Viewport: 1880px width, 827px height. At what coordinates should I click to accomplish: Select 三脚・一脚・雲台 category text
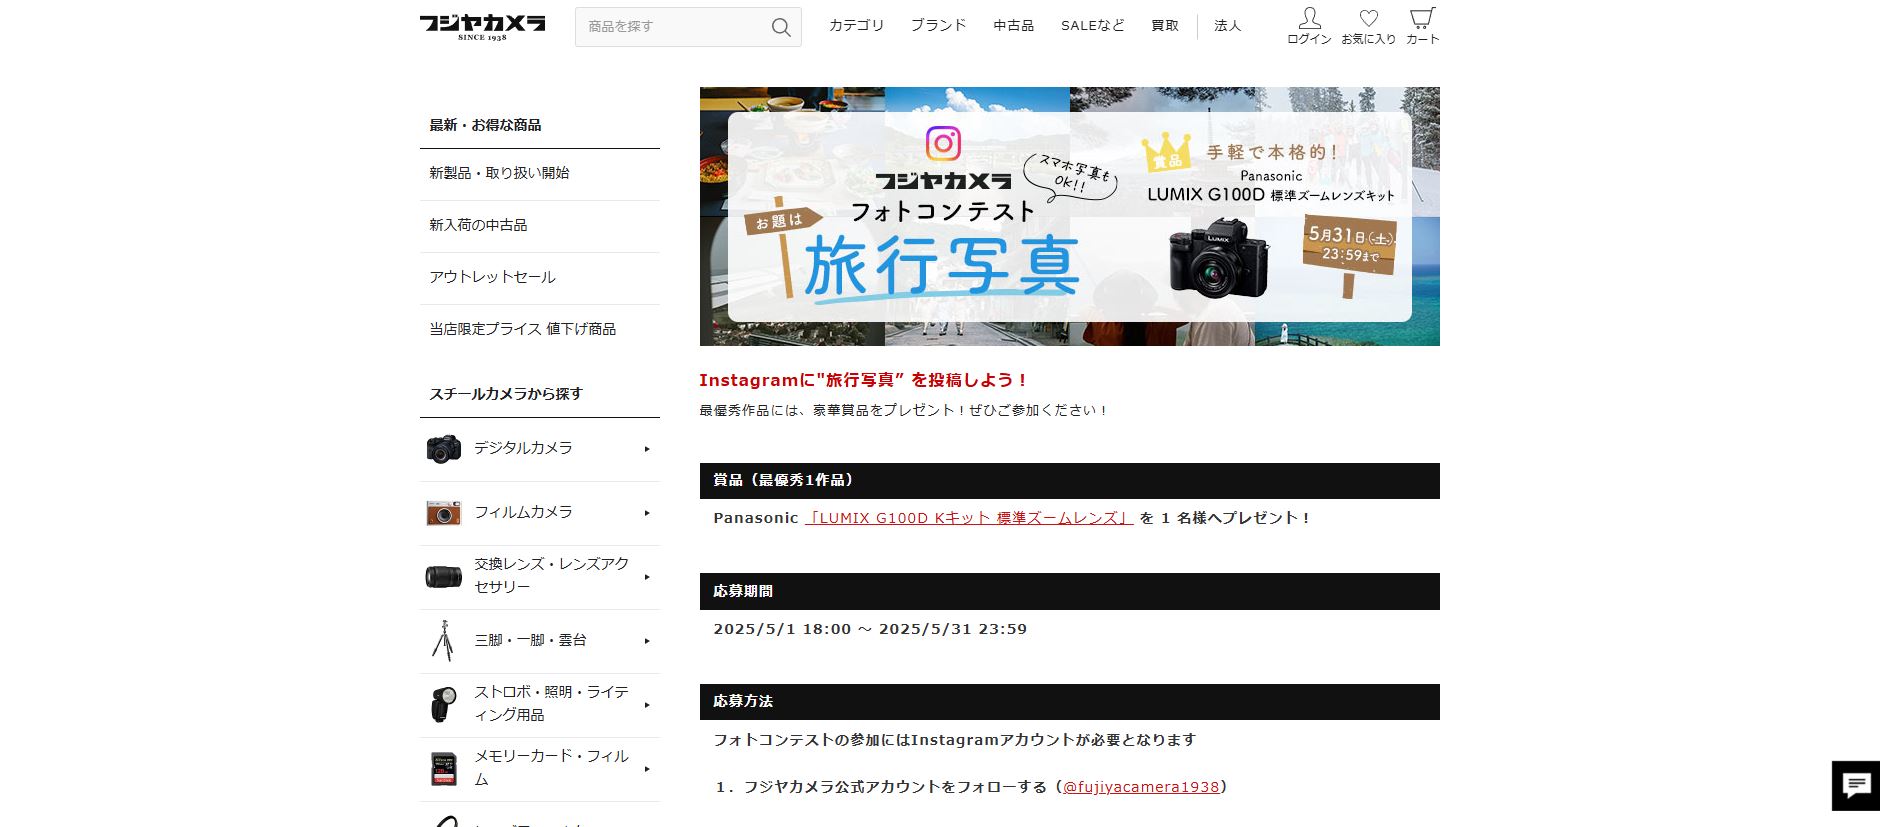tap(530, 640)
